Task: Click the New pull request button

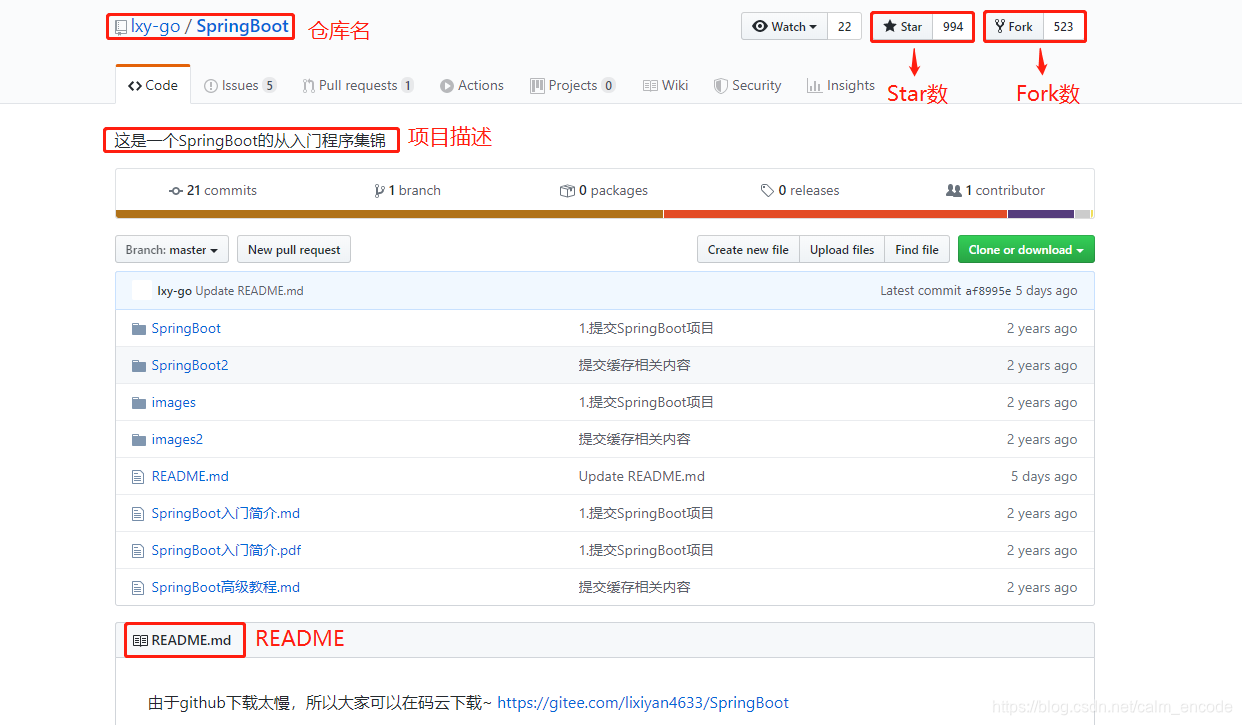Action: pos(294,250)
